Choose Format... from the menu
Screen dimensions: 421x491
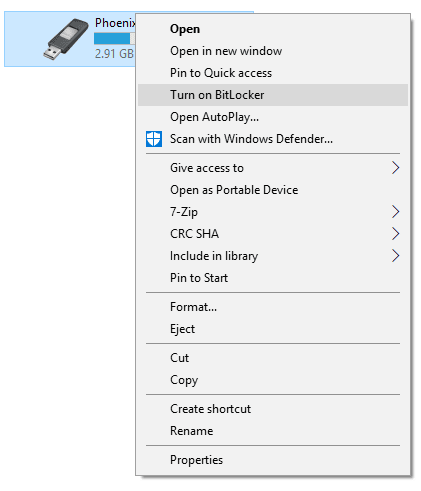tap(273, 307)
